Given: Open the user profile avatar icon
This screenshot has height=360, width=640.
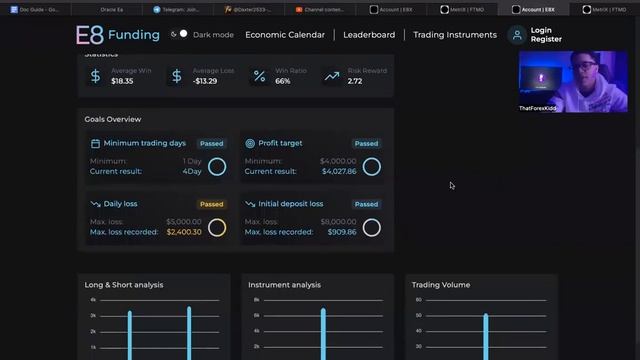Looking at the screenshot, I should point(517,35).
